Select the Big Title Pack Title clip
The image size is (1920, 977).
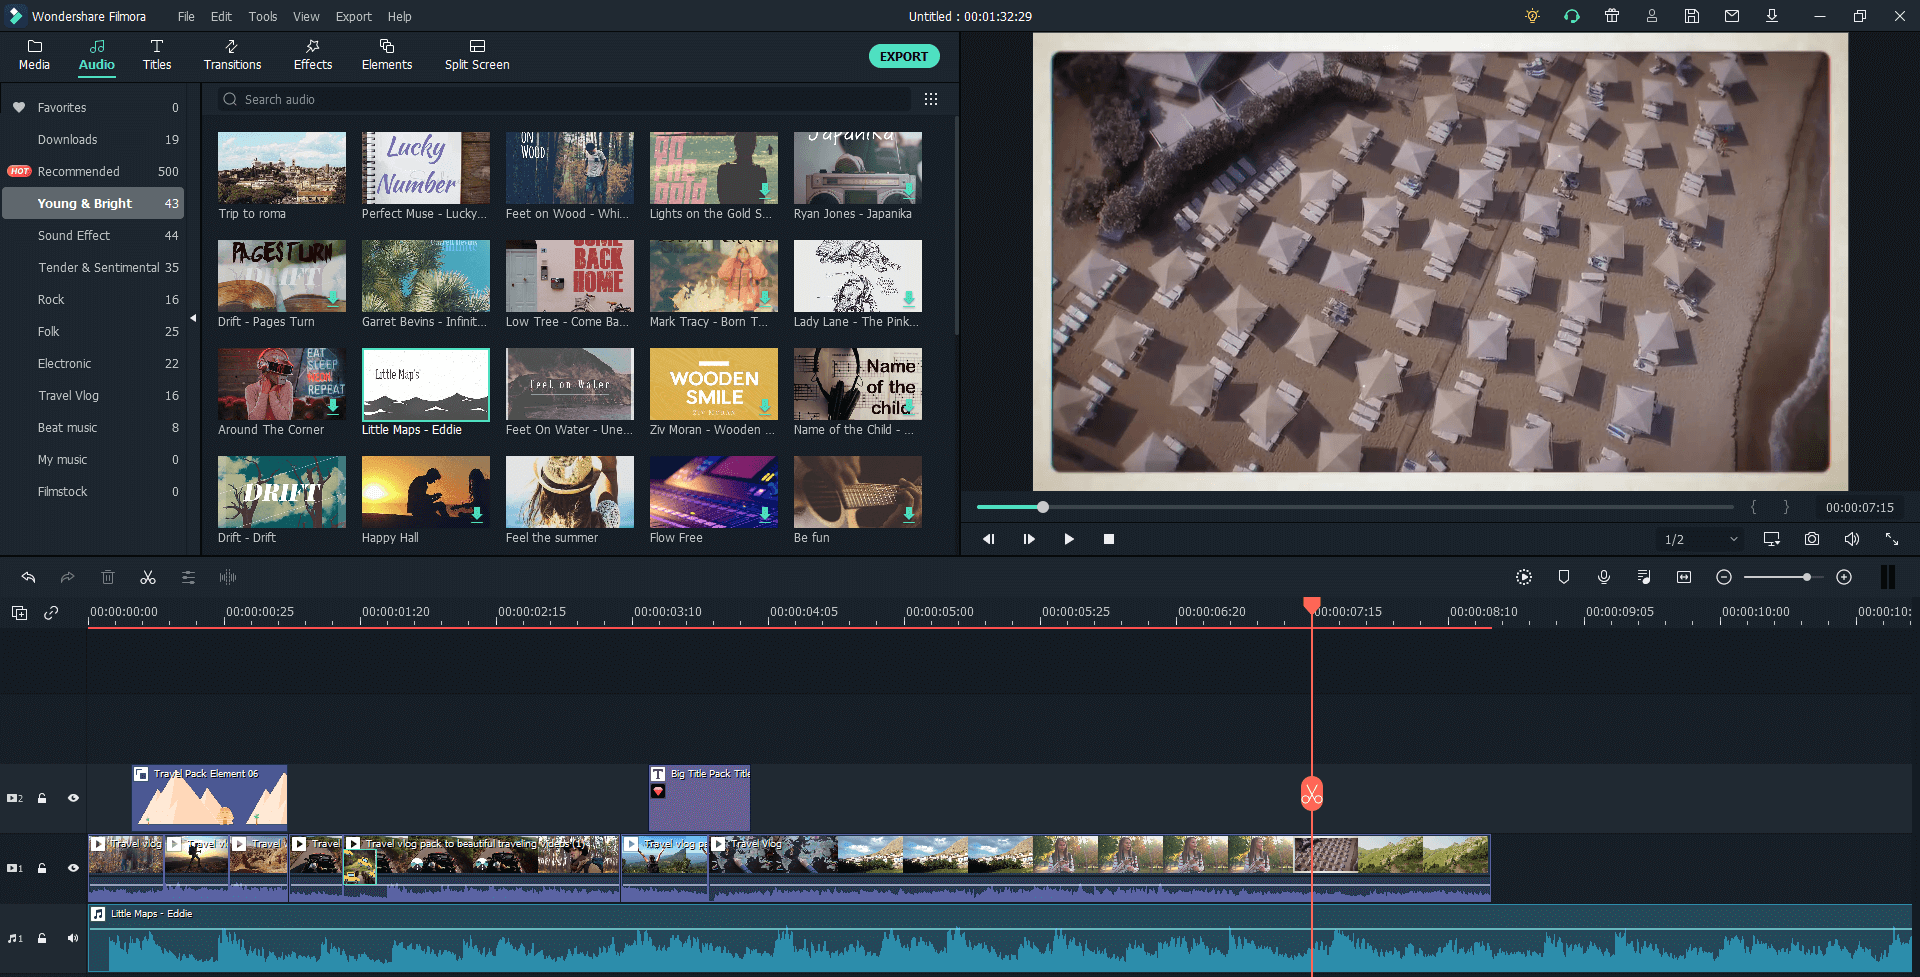pyautogui.click(x=700, y=797)
